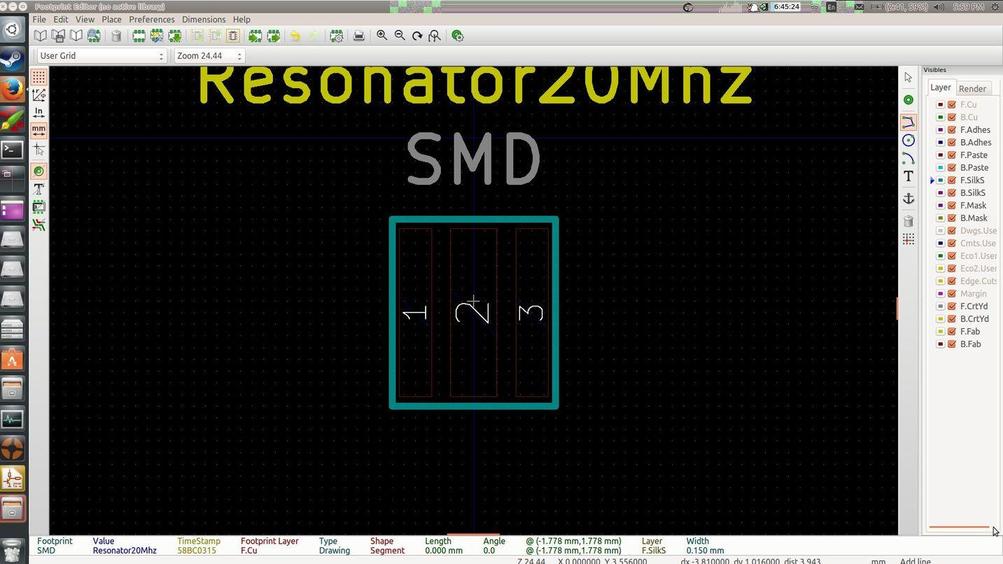1003x564 pixels.
Task: Run the check footprint icon with the green gear
Action: tap(457, 36)
